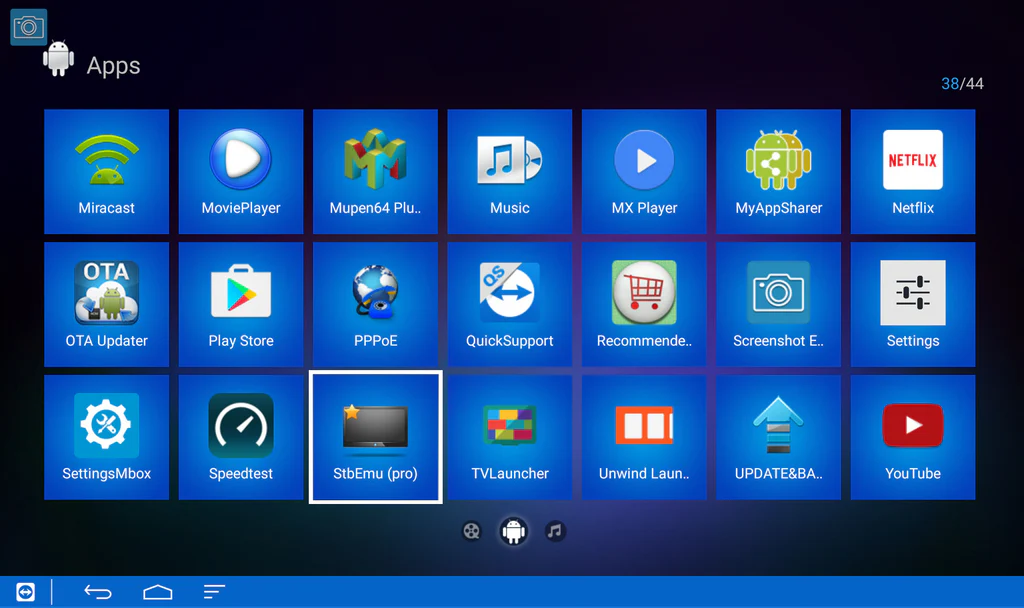1024x608 pixels.
Task: Click the screenshot tool in the corner
Action: [x=28, y=26]
